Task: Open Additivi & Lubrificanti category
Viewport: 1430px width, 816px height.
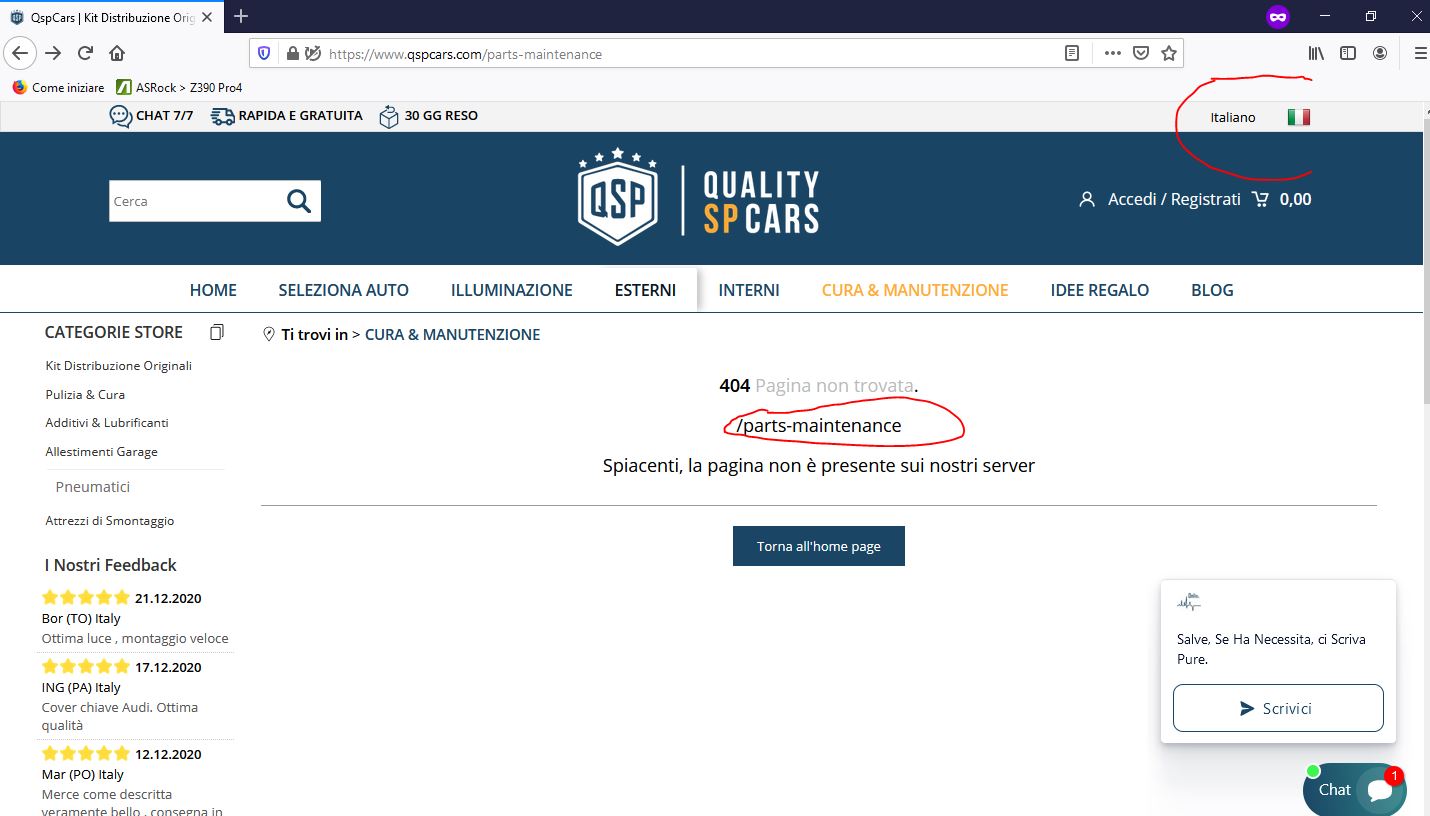Action: click(x=107, y=422)
